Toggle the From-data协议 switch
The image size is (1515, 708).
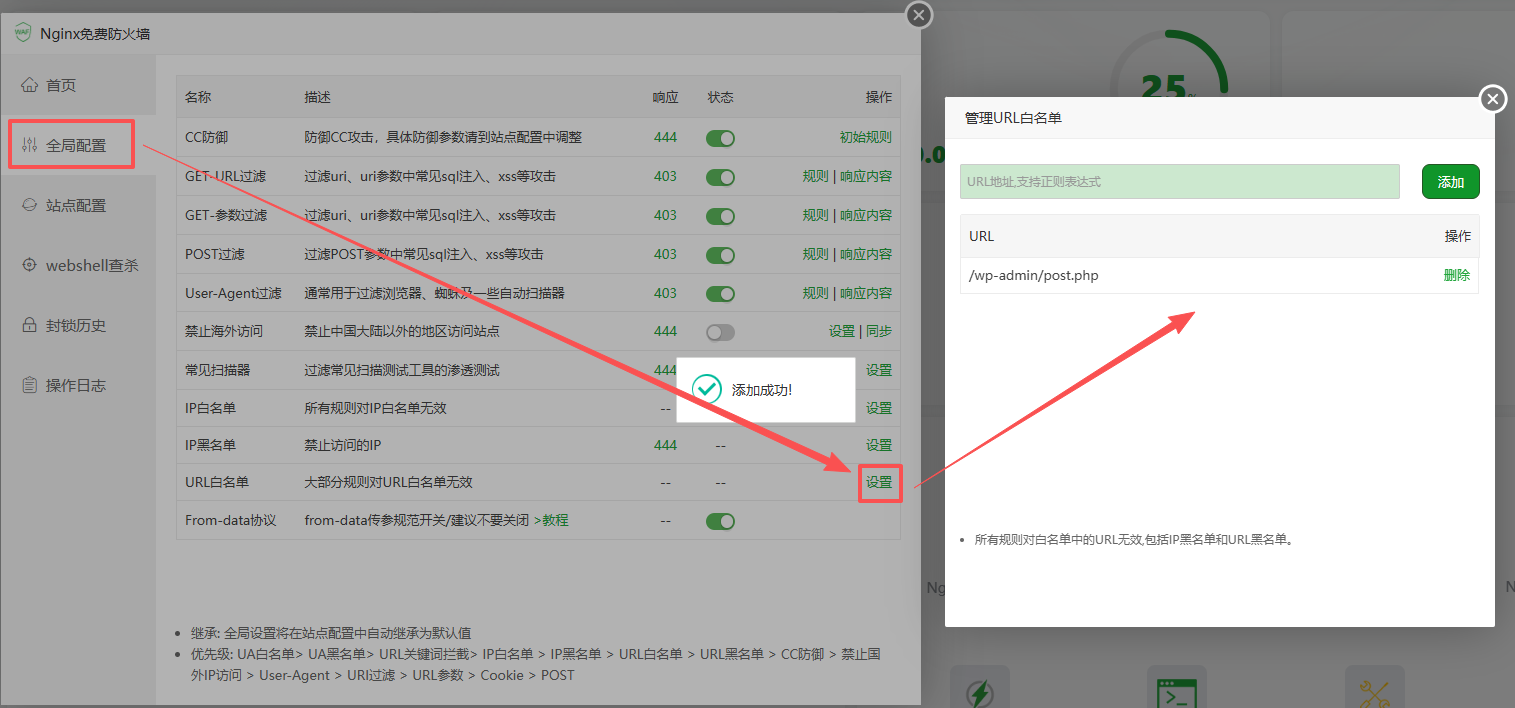click(720, 521)
